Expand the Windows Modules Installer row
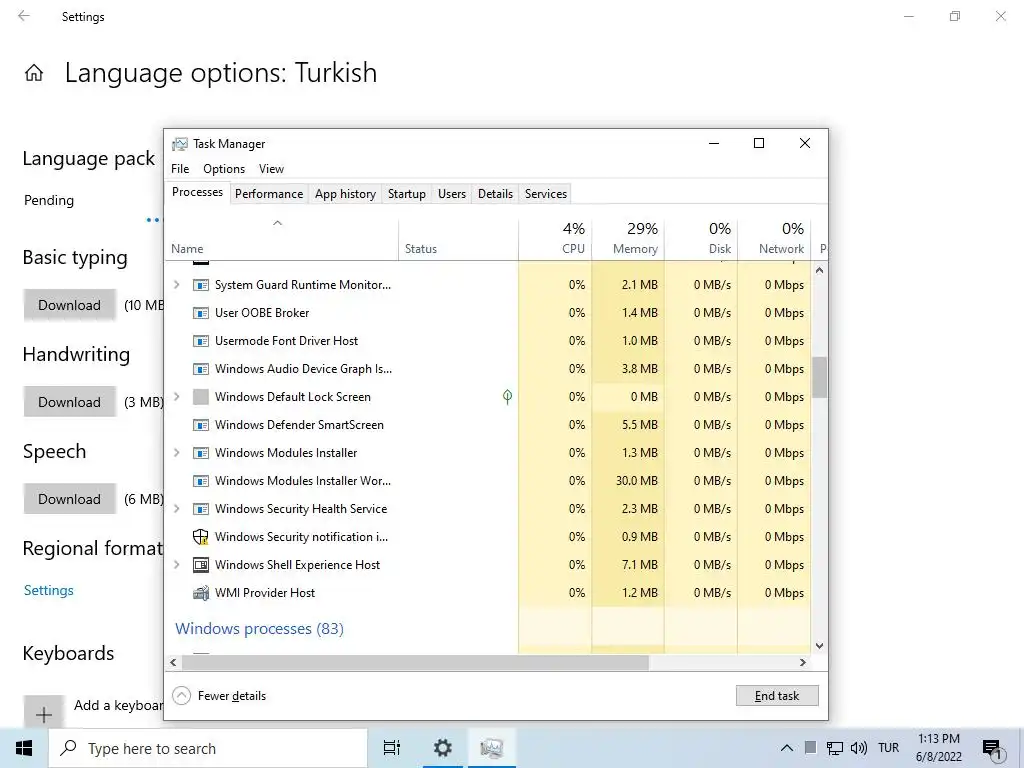The image size is (1024, 768). [176, 453]
